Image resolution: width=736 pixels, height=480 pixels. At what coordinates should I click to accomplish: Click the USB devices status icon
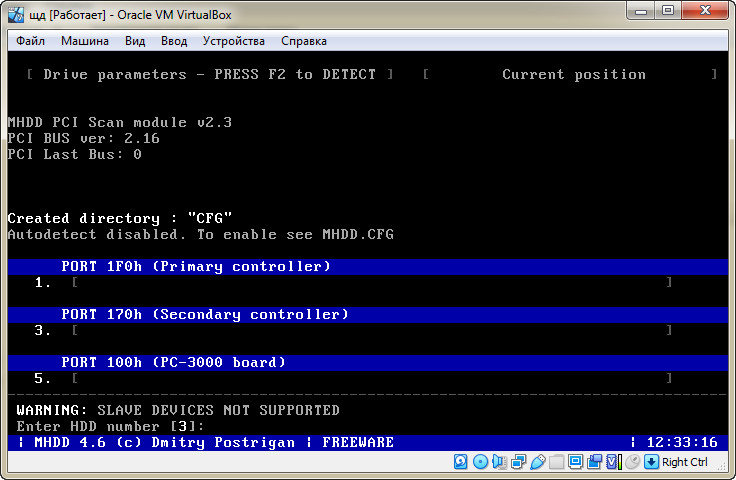[538, 462]
